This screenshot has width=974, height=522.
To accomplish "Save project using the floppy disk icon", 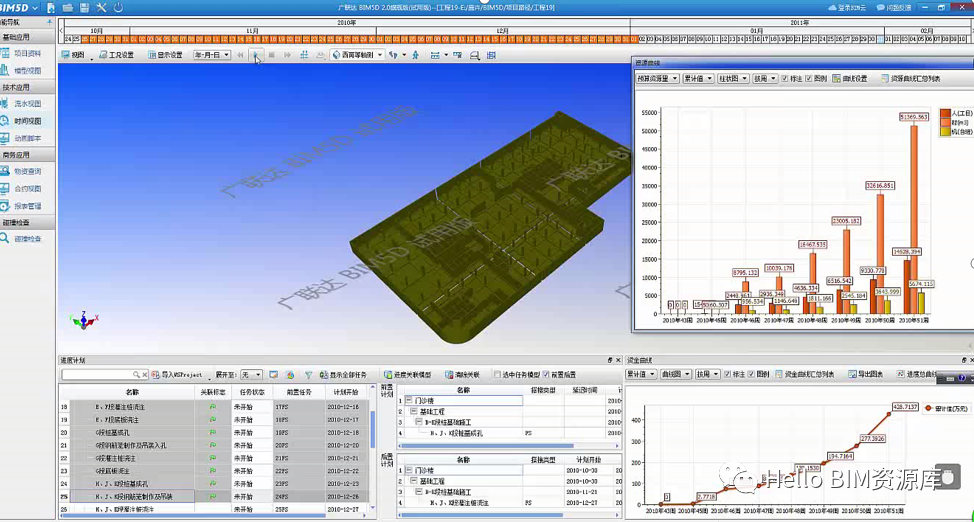I will coord(84,7).
